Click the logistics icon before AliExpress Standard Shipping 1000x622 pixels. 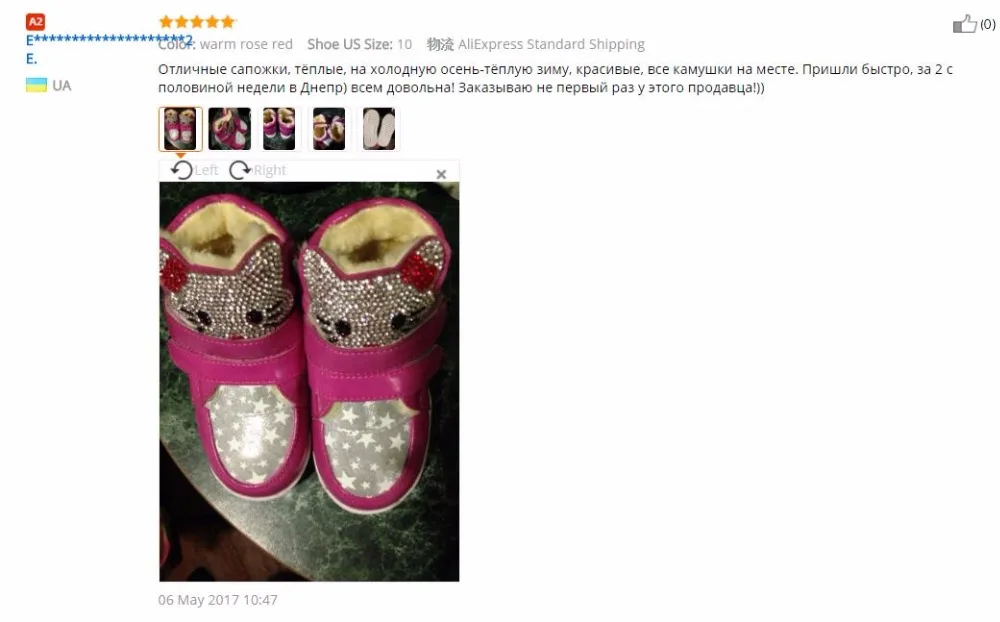(440, 44)
